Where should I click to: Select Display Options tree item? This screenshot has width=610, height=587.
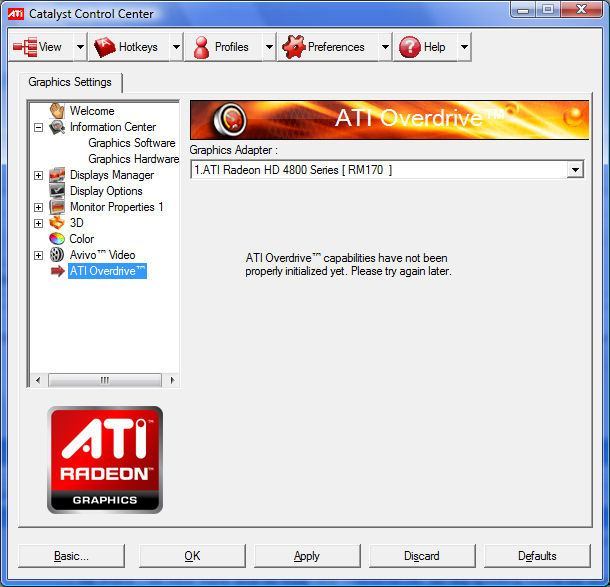pos(106,191)
